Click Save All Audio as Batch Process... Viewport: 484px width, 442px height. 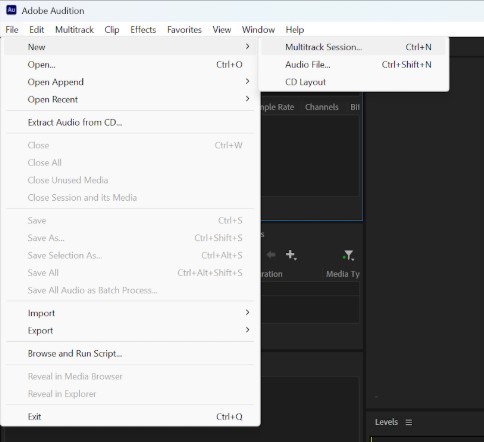tap(130, 290)
